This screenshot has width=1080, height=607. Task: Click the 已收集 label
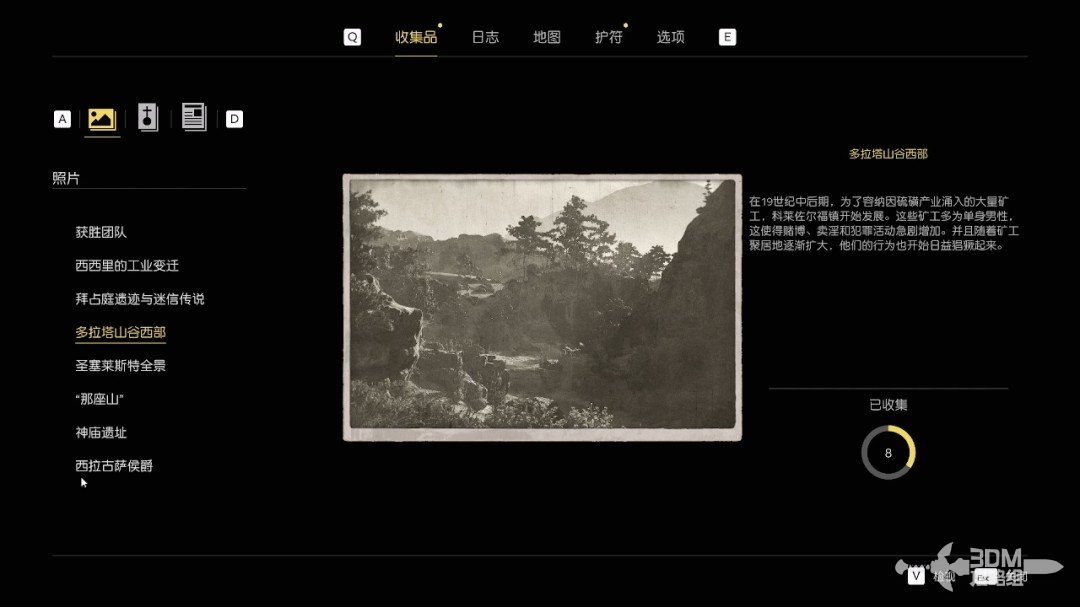point(888,405)
